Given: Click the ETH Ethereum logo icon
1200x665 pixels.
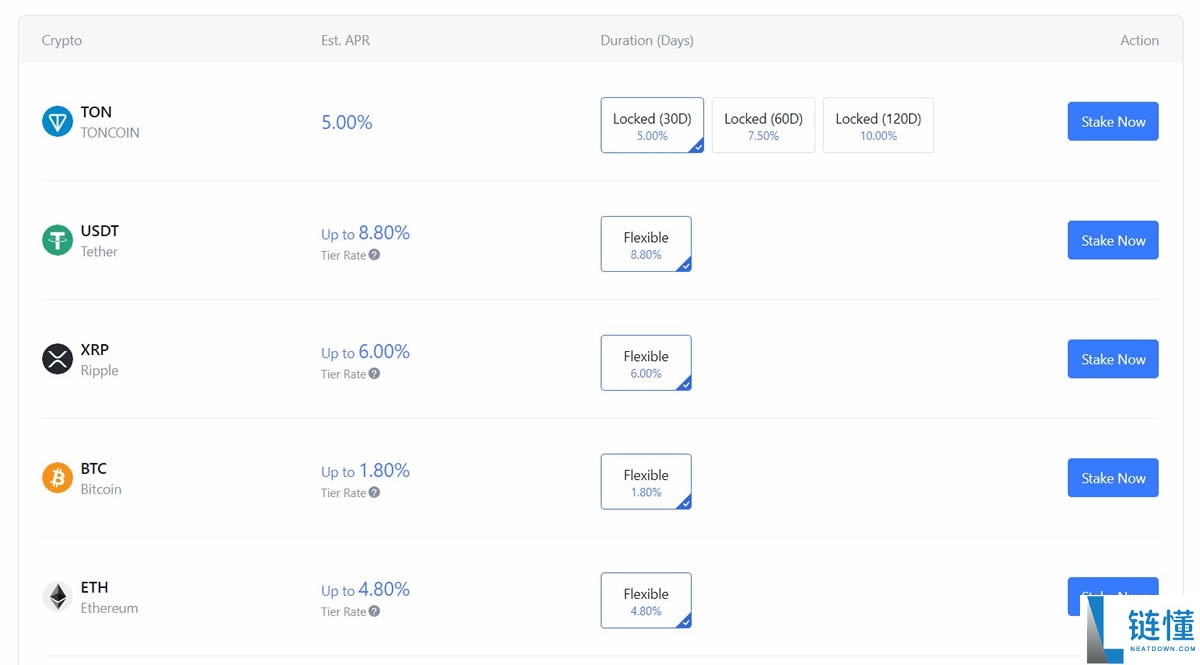Looking at the screenshot, I should click(57, 597).
